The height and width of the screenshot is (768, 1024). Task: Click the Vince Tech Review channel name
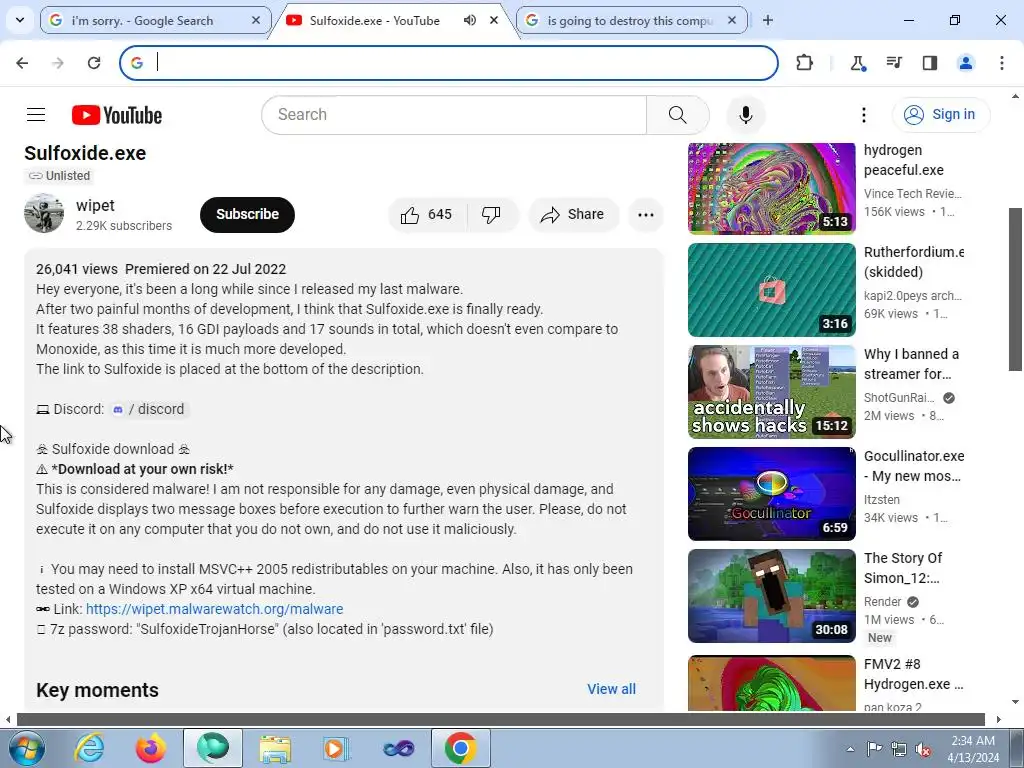(912, 193)
